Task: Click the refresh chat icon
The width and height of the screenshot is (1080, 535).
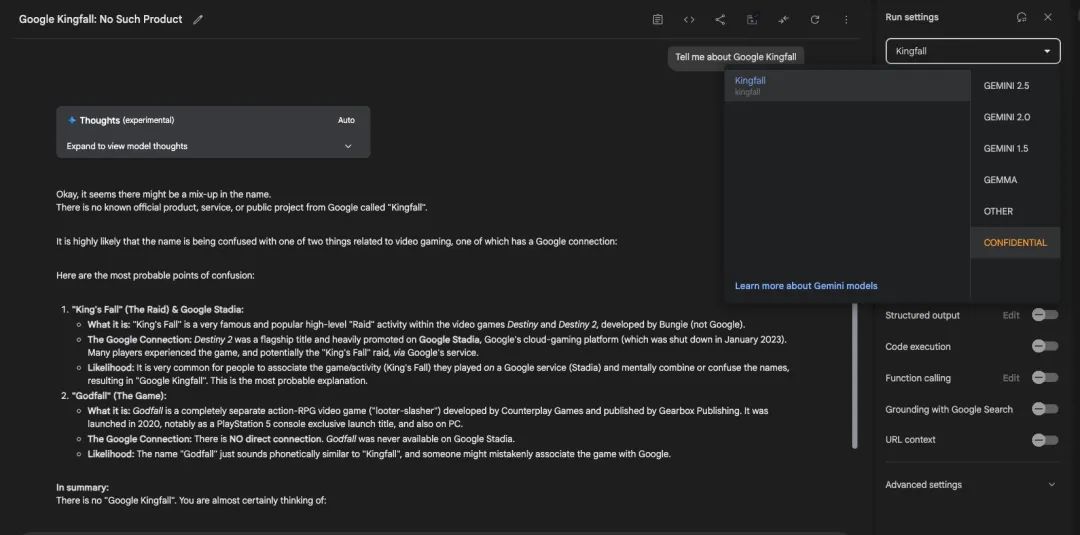Action: click(x=815, y=19)
